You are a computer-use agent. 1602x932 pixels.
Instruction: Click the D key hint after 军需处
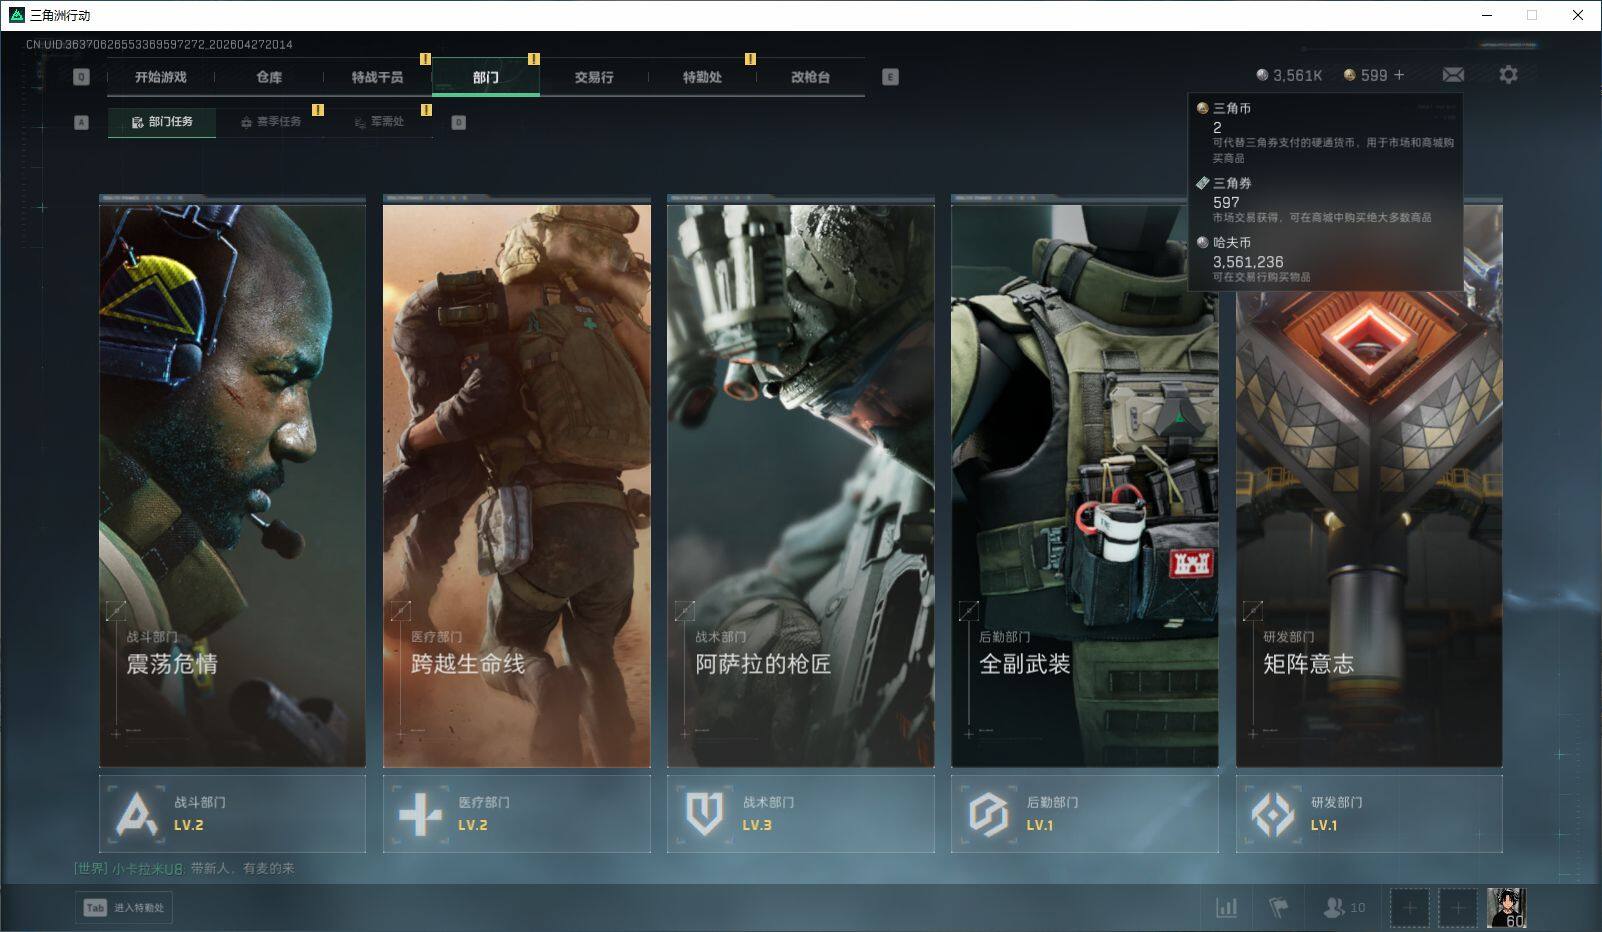click(458, 122)
